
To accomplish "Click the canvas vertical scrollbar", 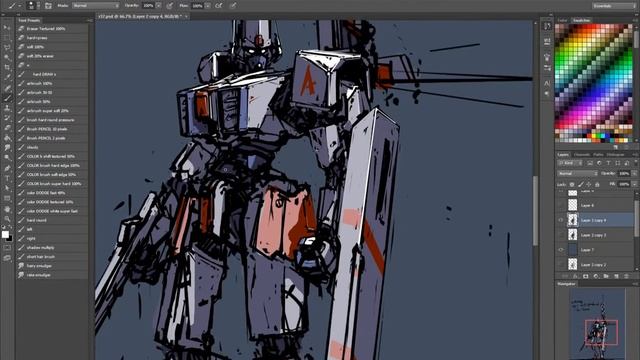I will (535, 211).
